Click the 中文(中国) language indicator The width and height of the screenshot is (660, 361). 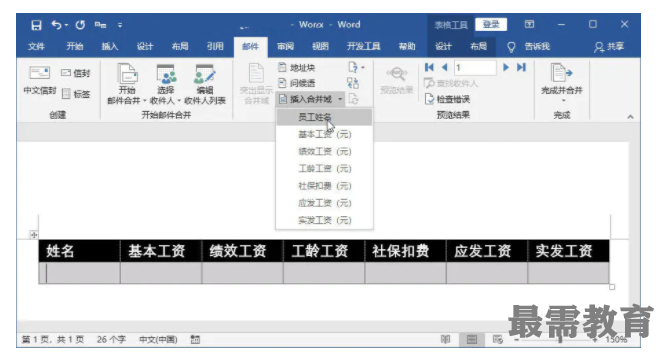point(158,340)
